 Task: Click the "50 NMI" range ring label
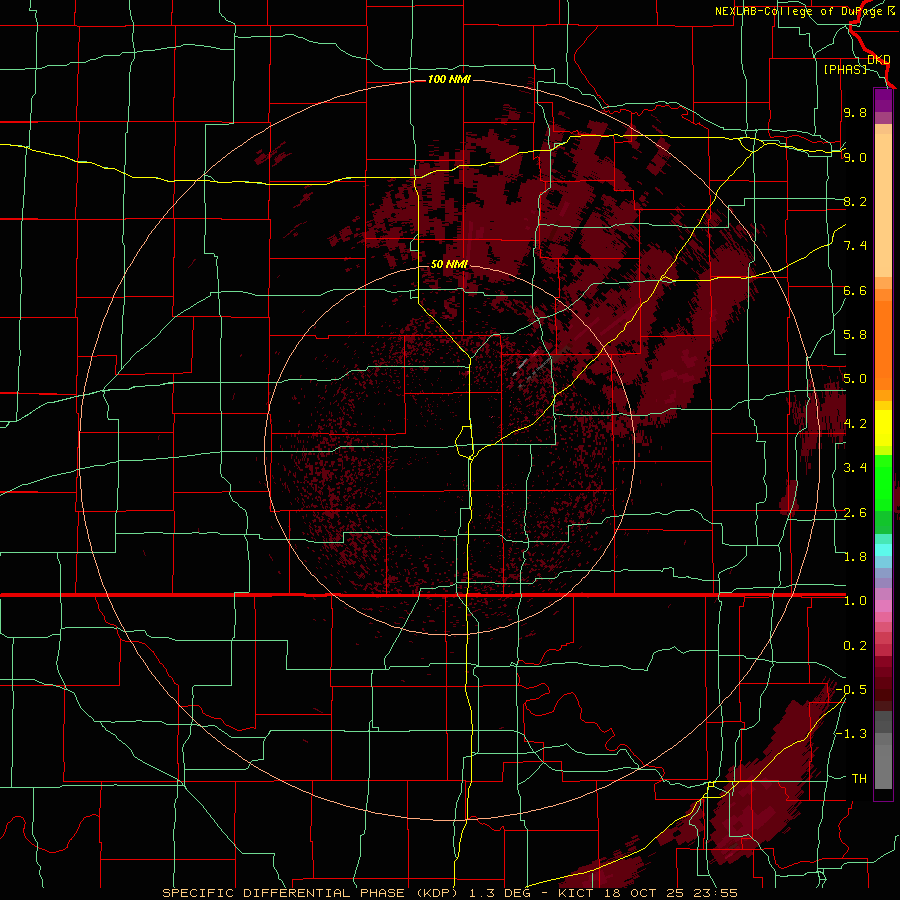[x=449, y=264]
